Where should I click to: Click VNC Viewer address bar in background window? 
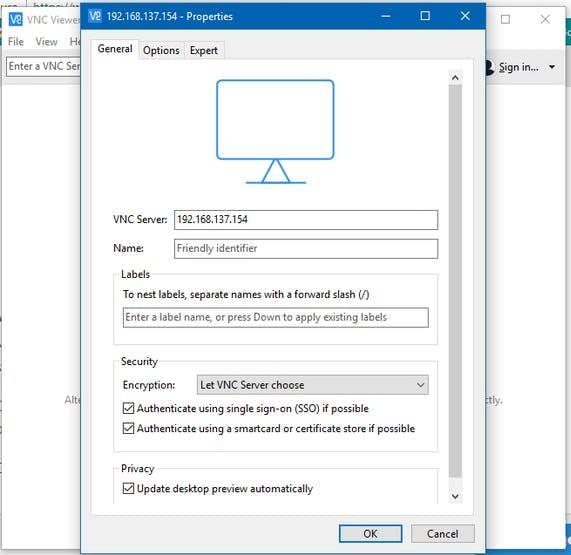point(43,66)
